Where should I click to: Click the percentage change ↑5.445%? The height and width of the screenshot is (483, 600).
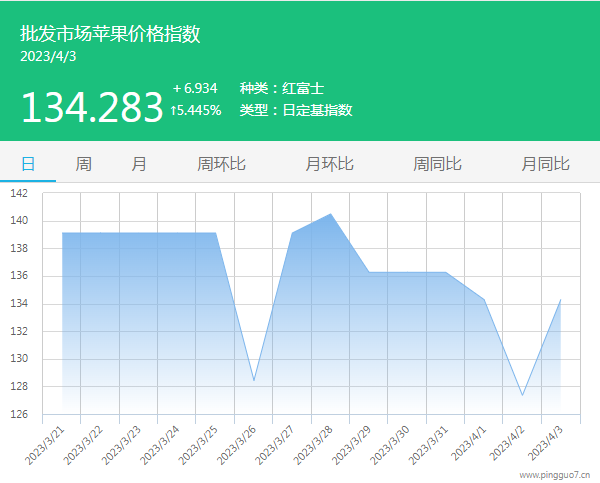(x=196, y=111)
